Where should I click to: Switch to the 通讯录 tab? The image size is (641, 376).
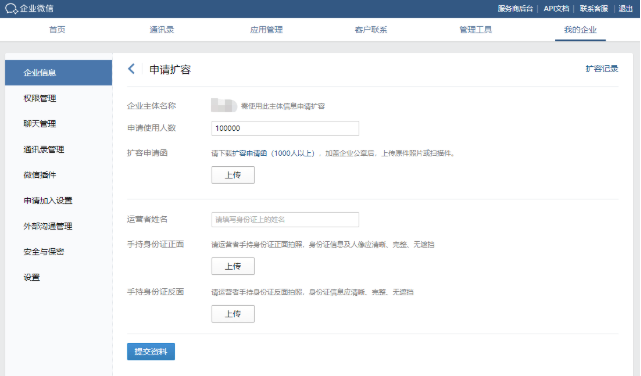pyautogui.click(x=162, y=29)
